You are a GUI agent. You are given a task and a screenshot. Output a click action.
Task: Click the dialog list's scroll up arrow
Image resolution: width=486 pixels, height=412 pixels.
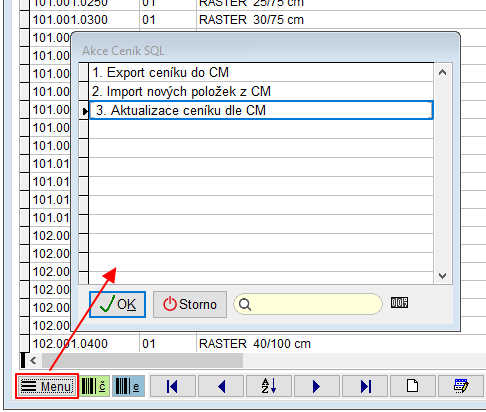pyautogui.click(x=442, y=72)
